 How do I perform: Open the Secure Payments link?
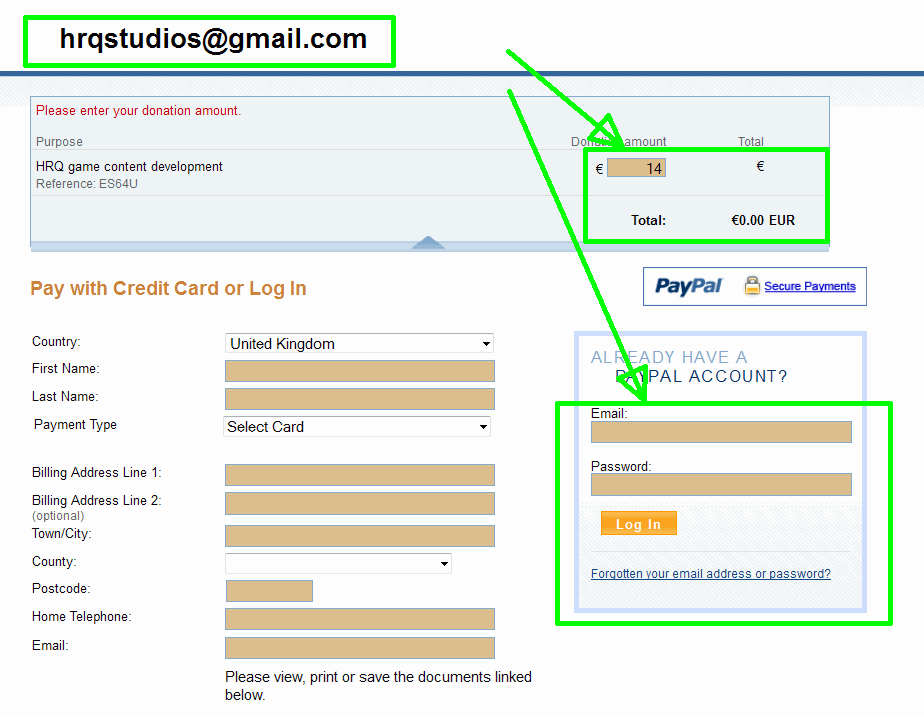810,286
